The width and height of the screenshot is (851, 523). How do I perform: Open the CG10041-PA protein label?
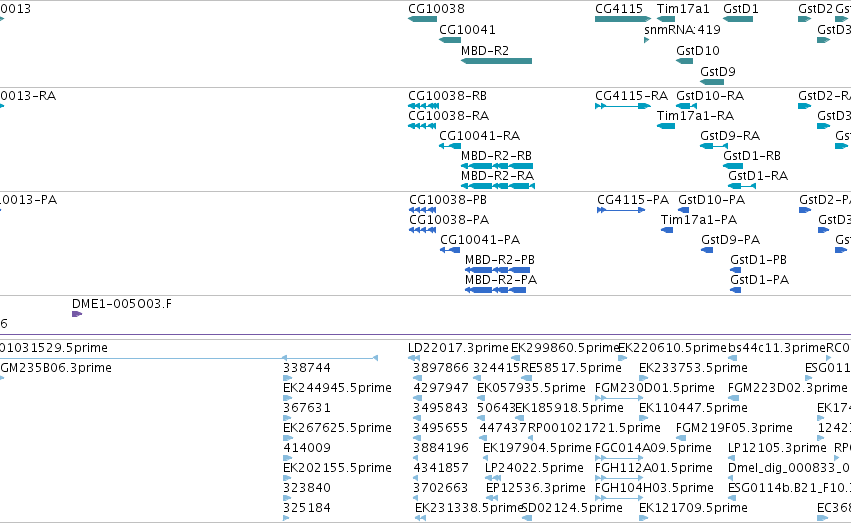pos(480,240)
